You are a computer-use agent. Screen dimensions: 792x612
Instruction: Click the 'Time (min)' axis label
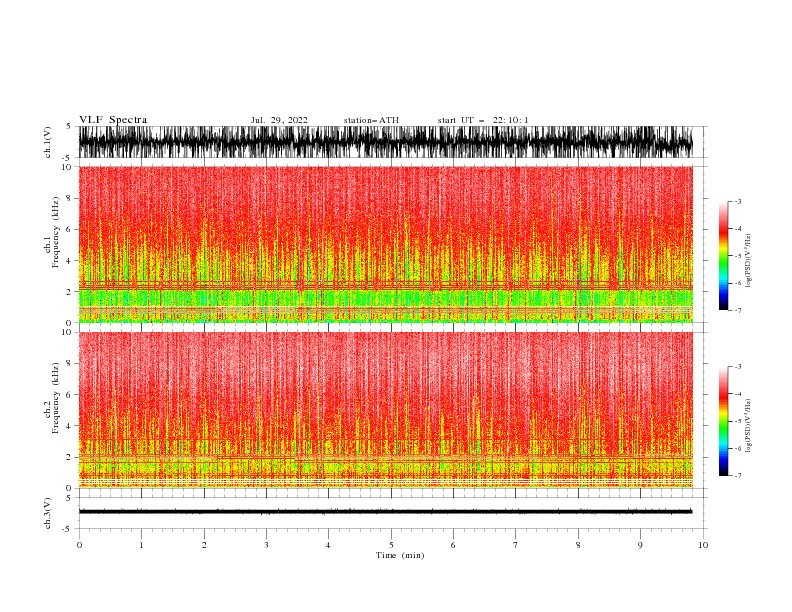pyautogui.click(x=400, y=555)
